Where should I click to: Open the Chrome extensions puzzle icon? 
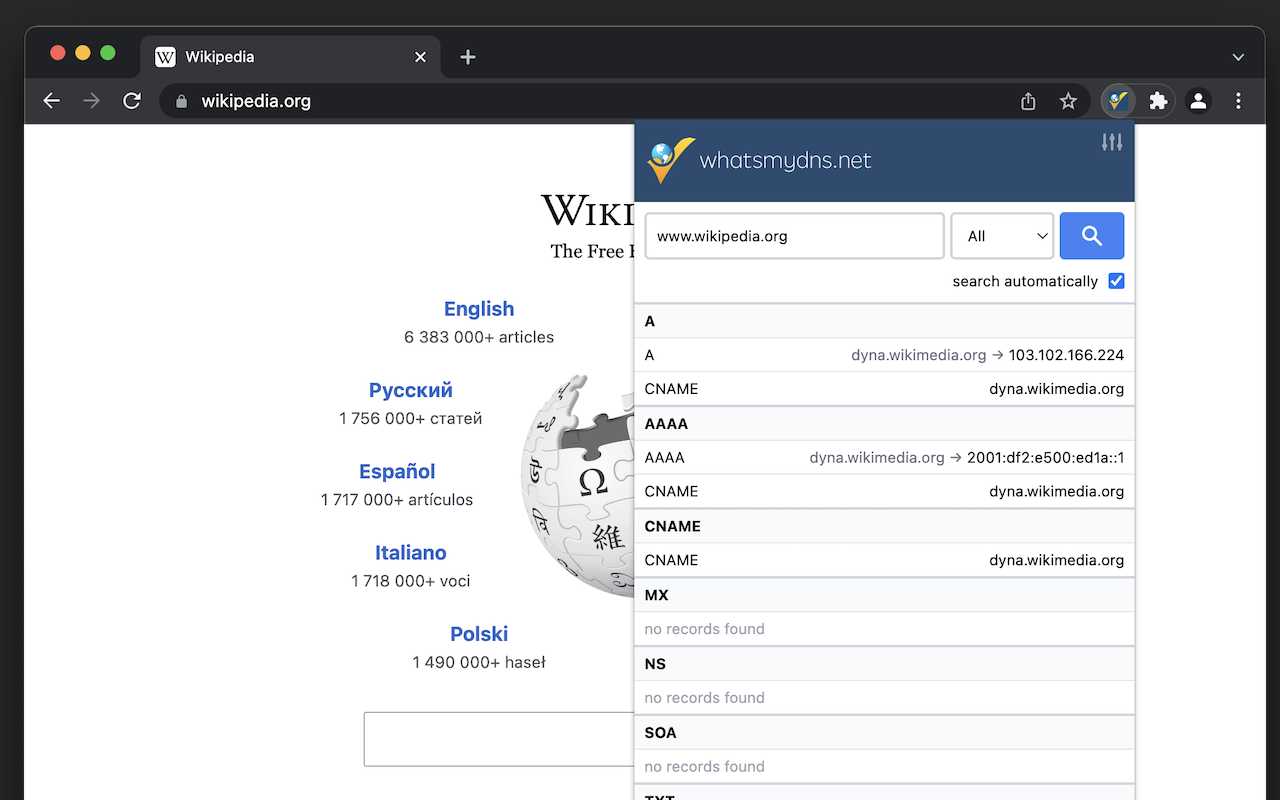1158,101
